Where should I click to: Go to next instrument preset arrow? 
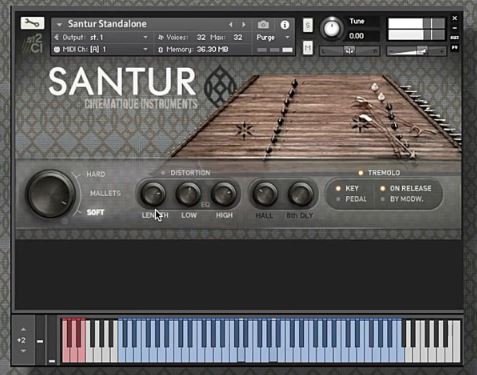pyautogui.click(x=244, y=25)
